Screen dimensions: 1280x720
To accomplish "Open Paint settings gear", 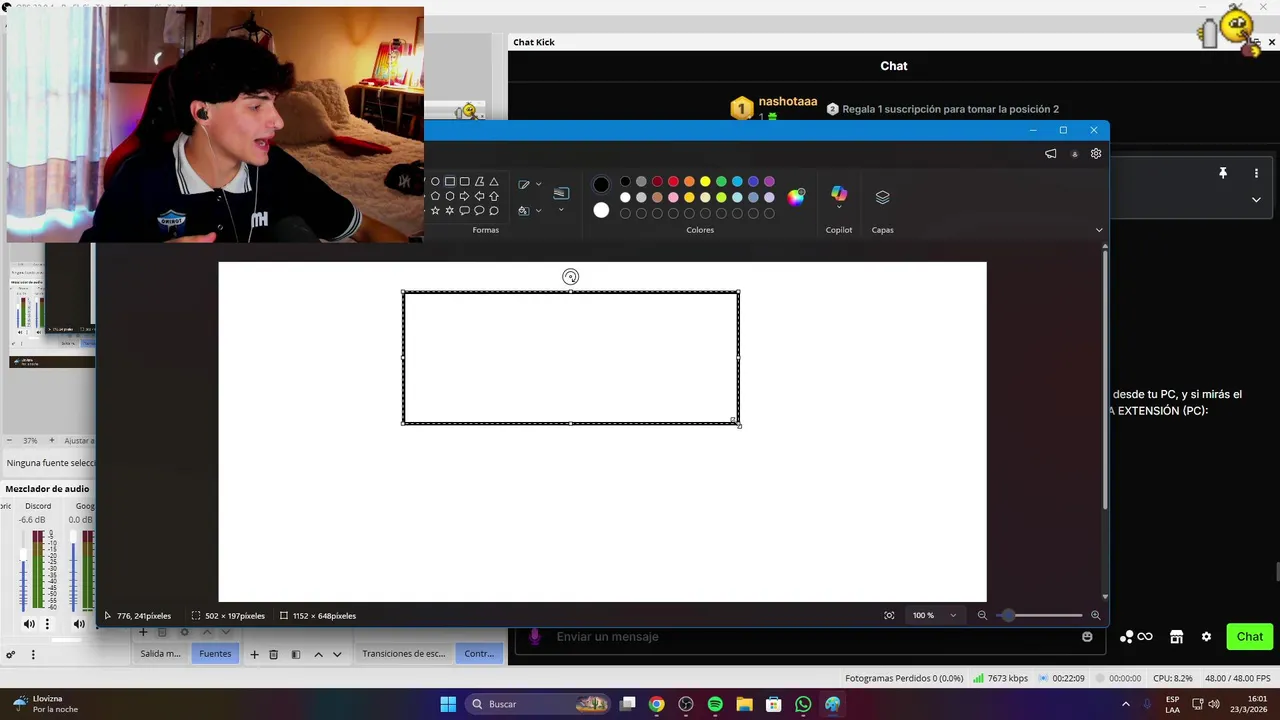I will (x=1096, y=154).
